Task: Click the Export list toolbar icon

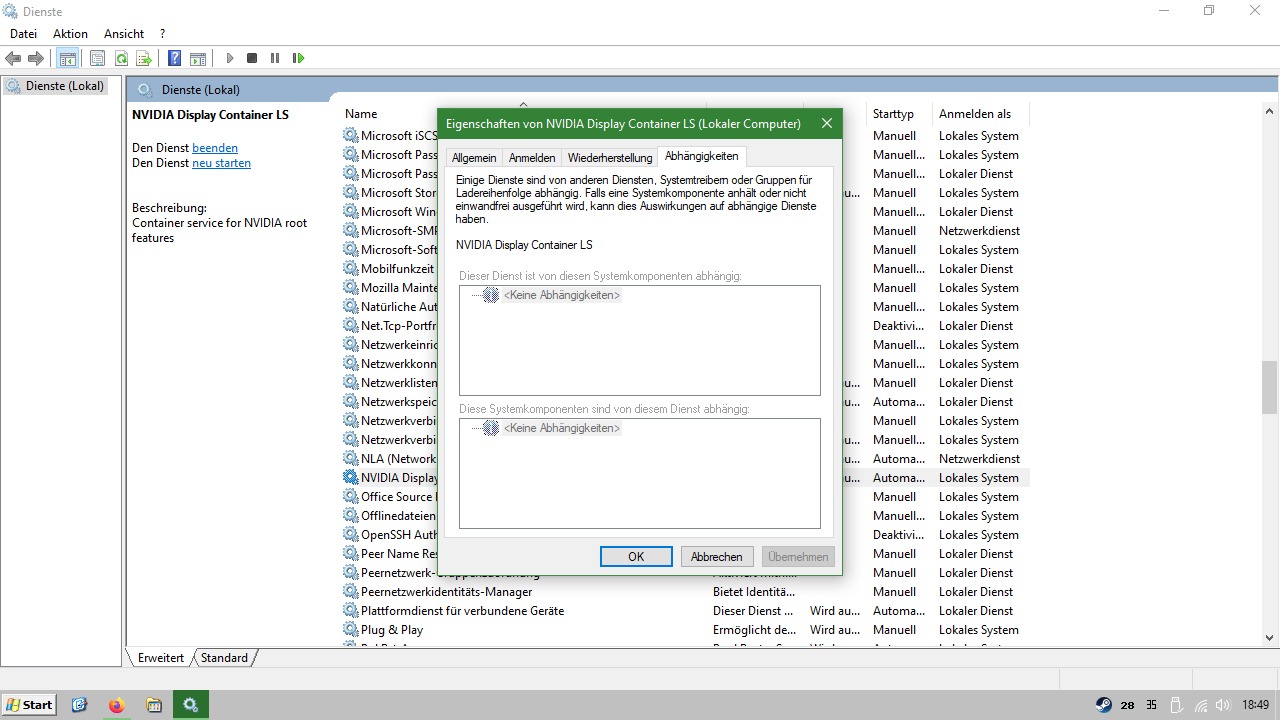Action: pyautogui.click(x=144, y=59)
